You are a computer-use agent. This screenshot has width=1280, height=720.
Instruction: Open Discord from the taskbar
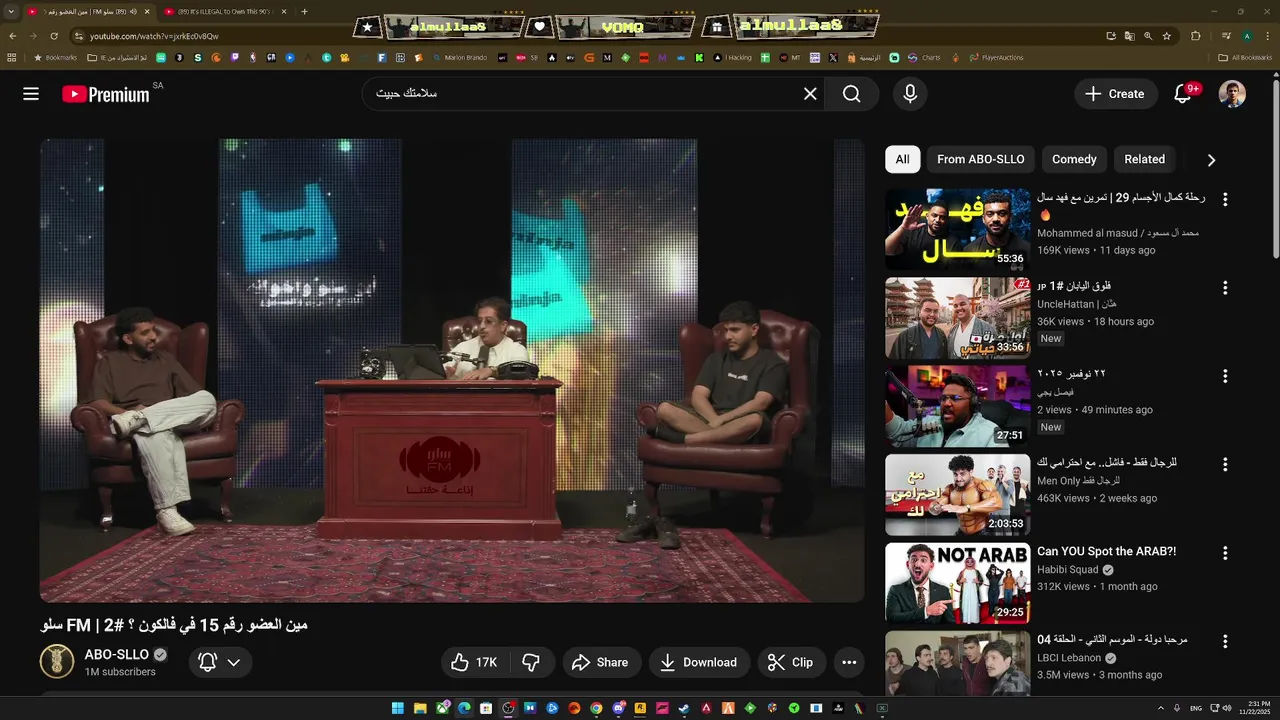(618, 708)
